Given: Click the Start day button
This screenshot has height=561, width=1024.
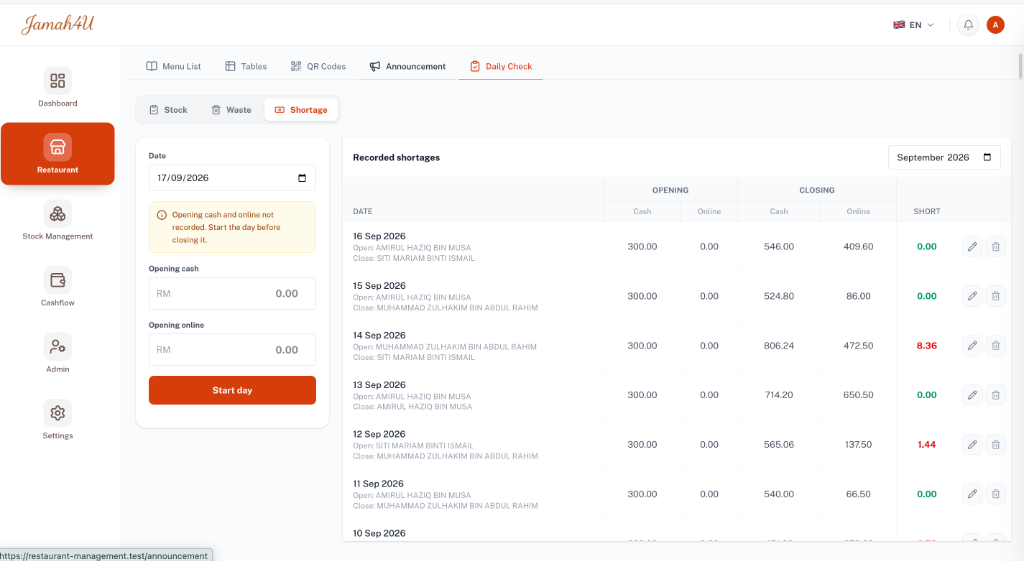Looking at the screenshot, I should click(232, 390).
